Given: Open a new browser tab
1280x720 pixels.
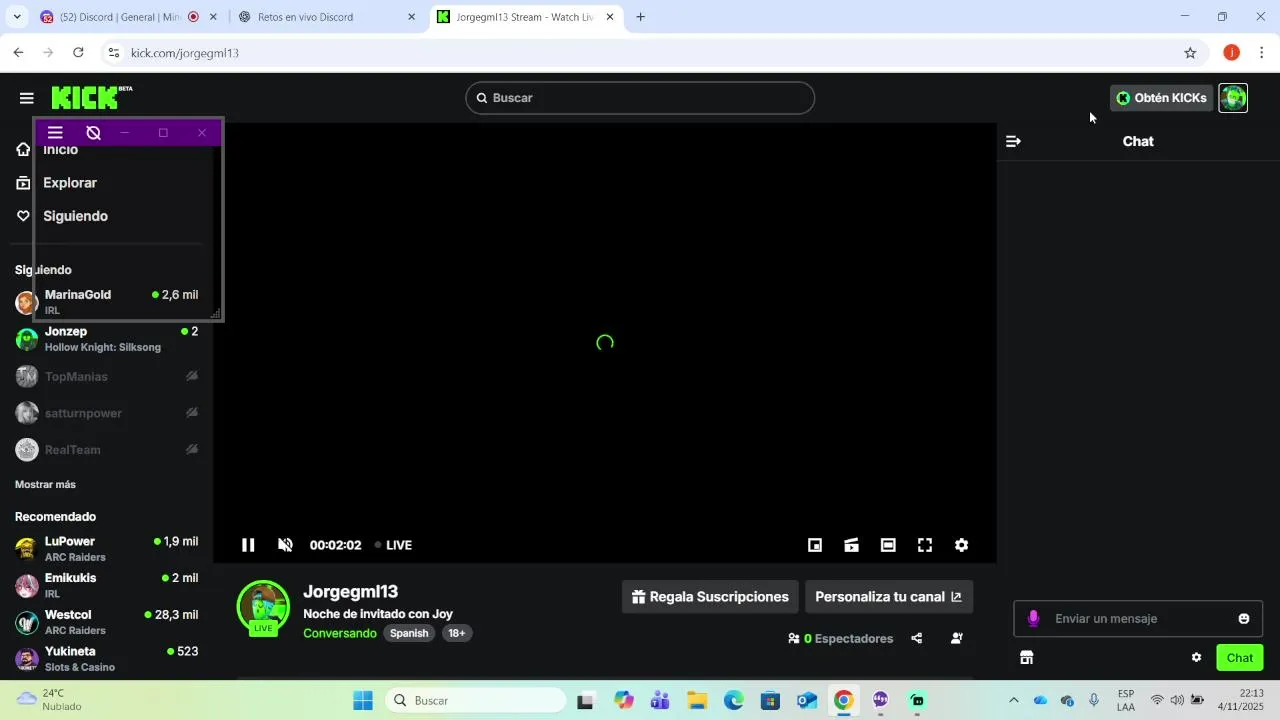Looking at the screenshot, I should [641, 17].
